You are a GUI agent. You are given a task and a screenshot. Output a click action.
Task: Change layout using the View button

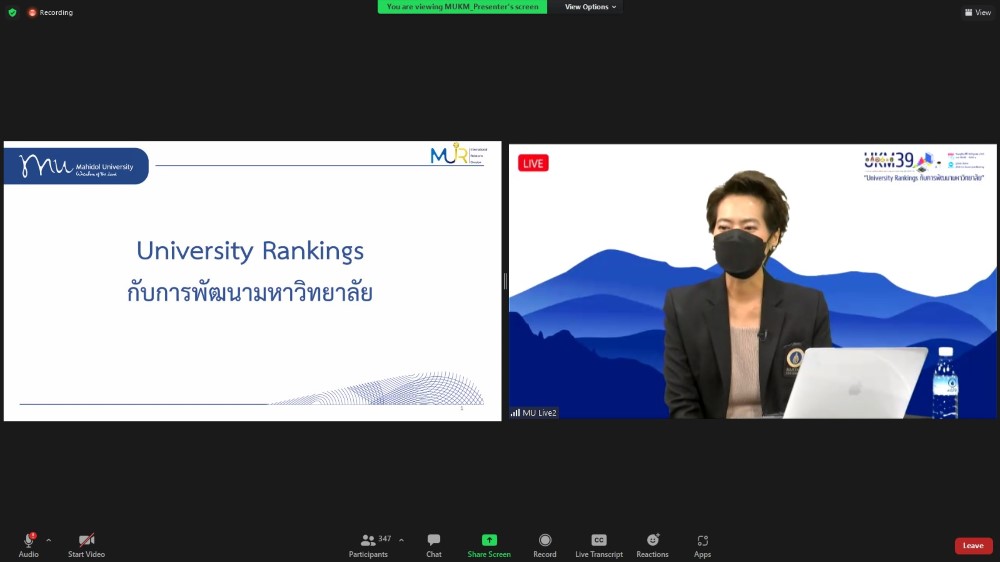pyautogui.click(x=977, y=12)
